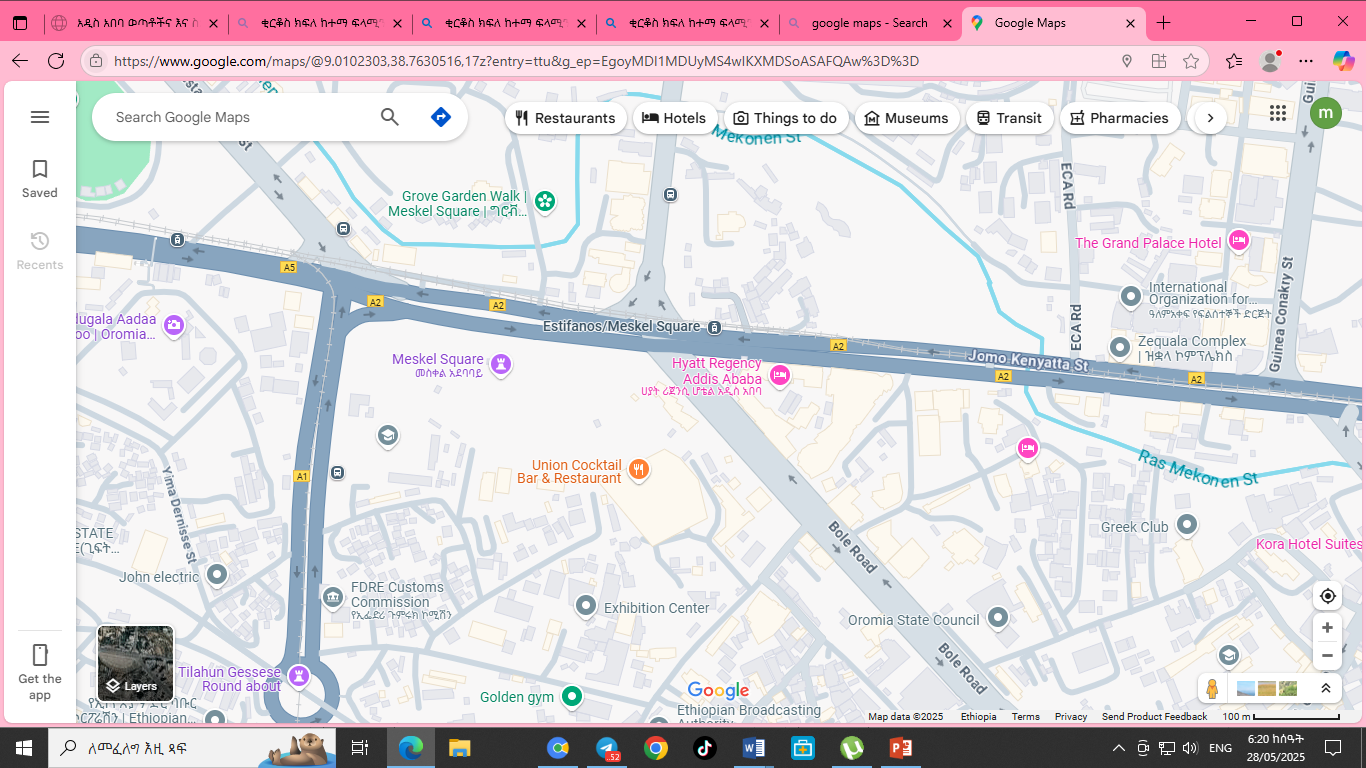The height and width of the screenshot is (768, 1366).
Task: Filter map by Pharmacies
Action: (1120, 118)
